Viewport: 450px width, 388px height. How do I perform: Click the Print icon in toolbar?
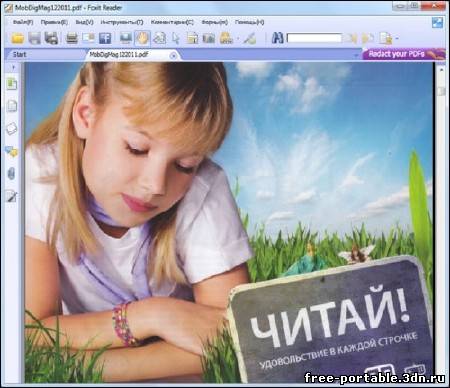72,38
